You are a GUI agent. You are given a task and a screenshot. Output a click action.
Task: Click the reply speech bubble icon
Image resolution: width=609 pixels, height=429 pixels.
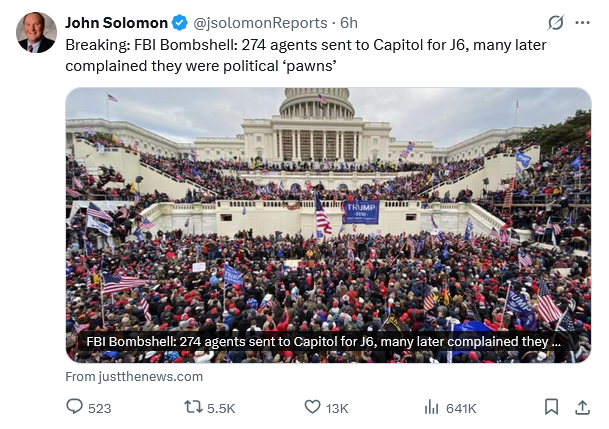tap(74, 407)
